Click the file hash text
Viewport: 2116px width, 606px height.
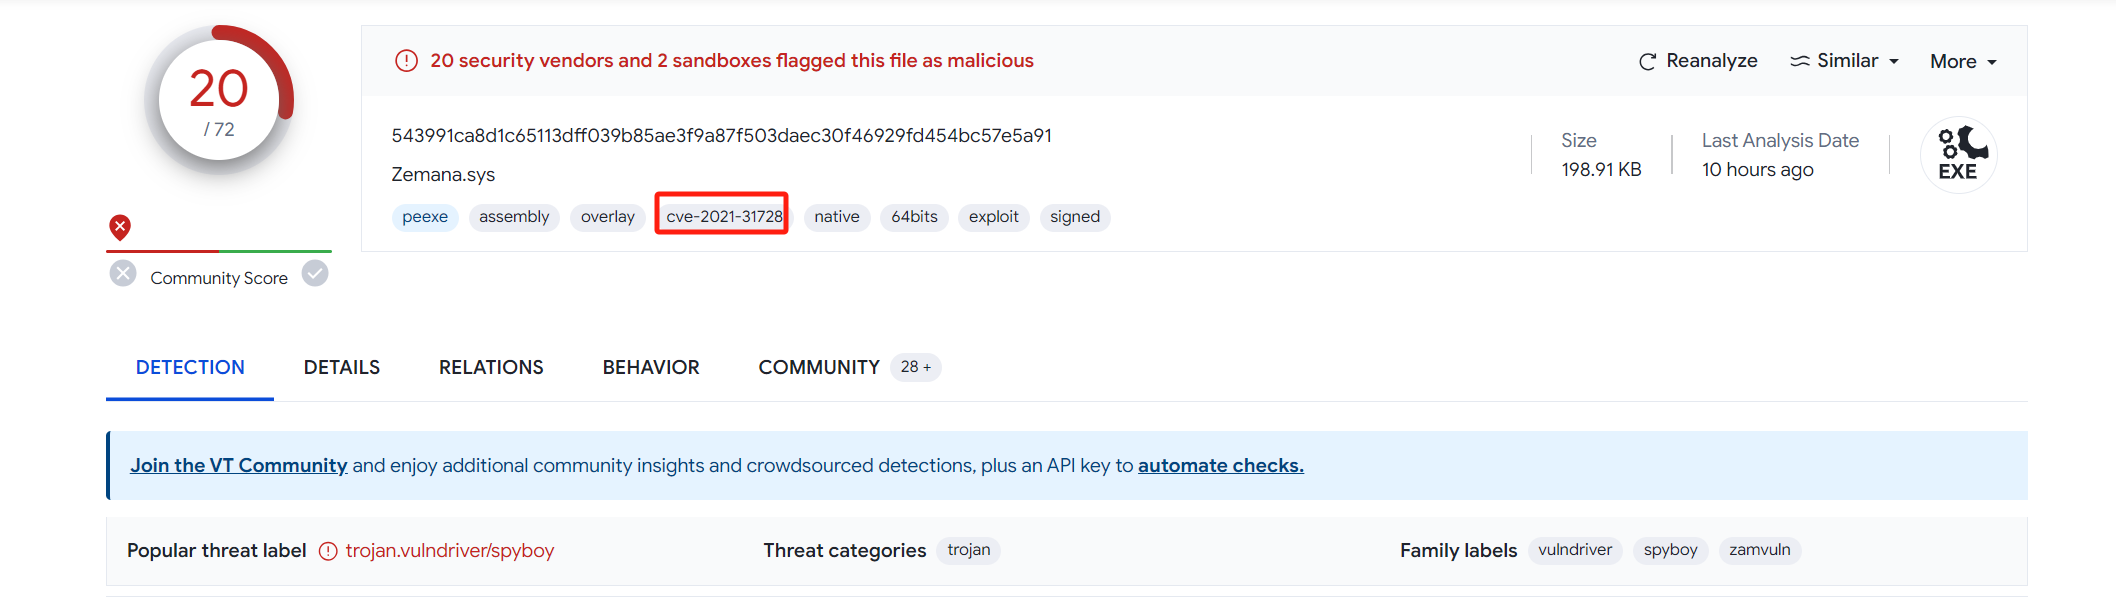click(x=721, y=135)
